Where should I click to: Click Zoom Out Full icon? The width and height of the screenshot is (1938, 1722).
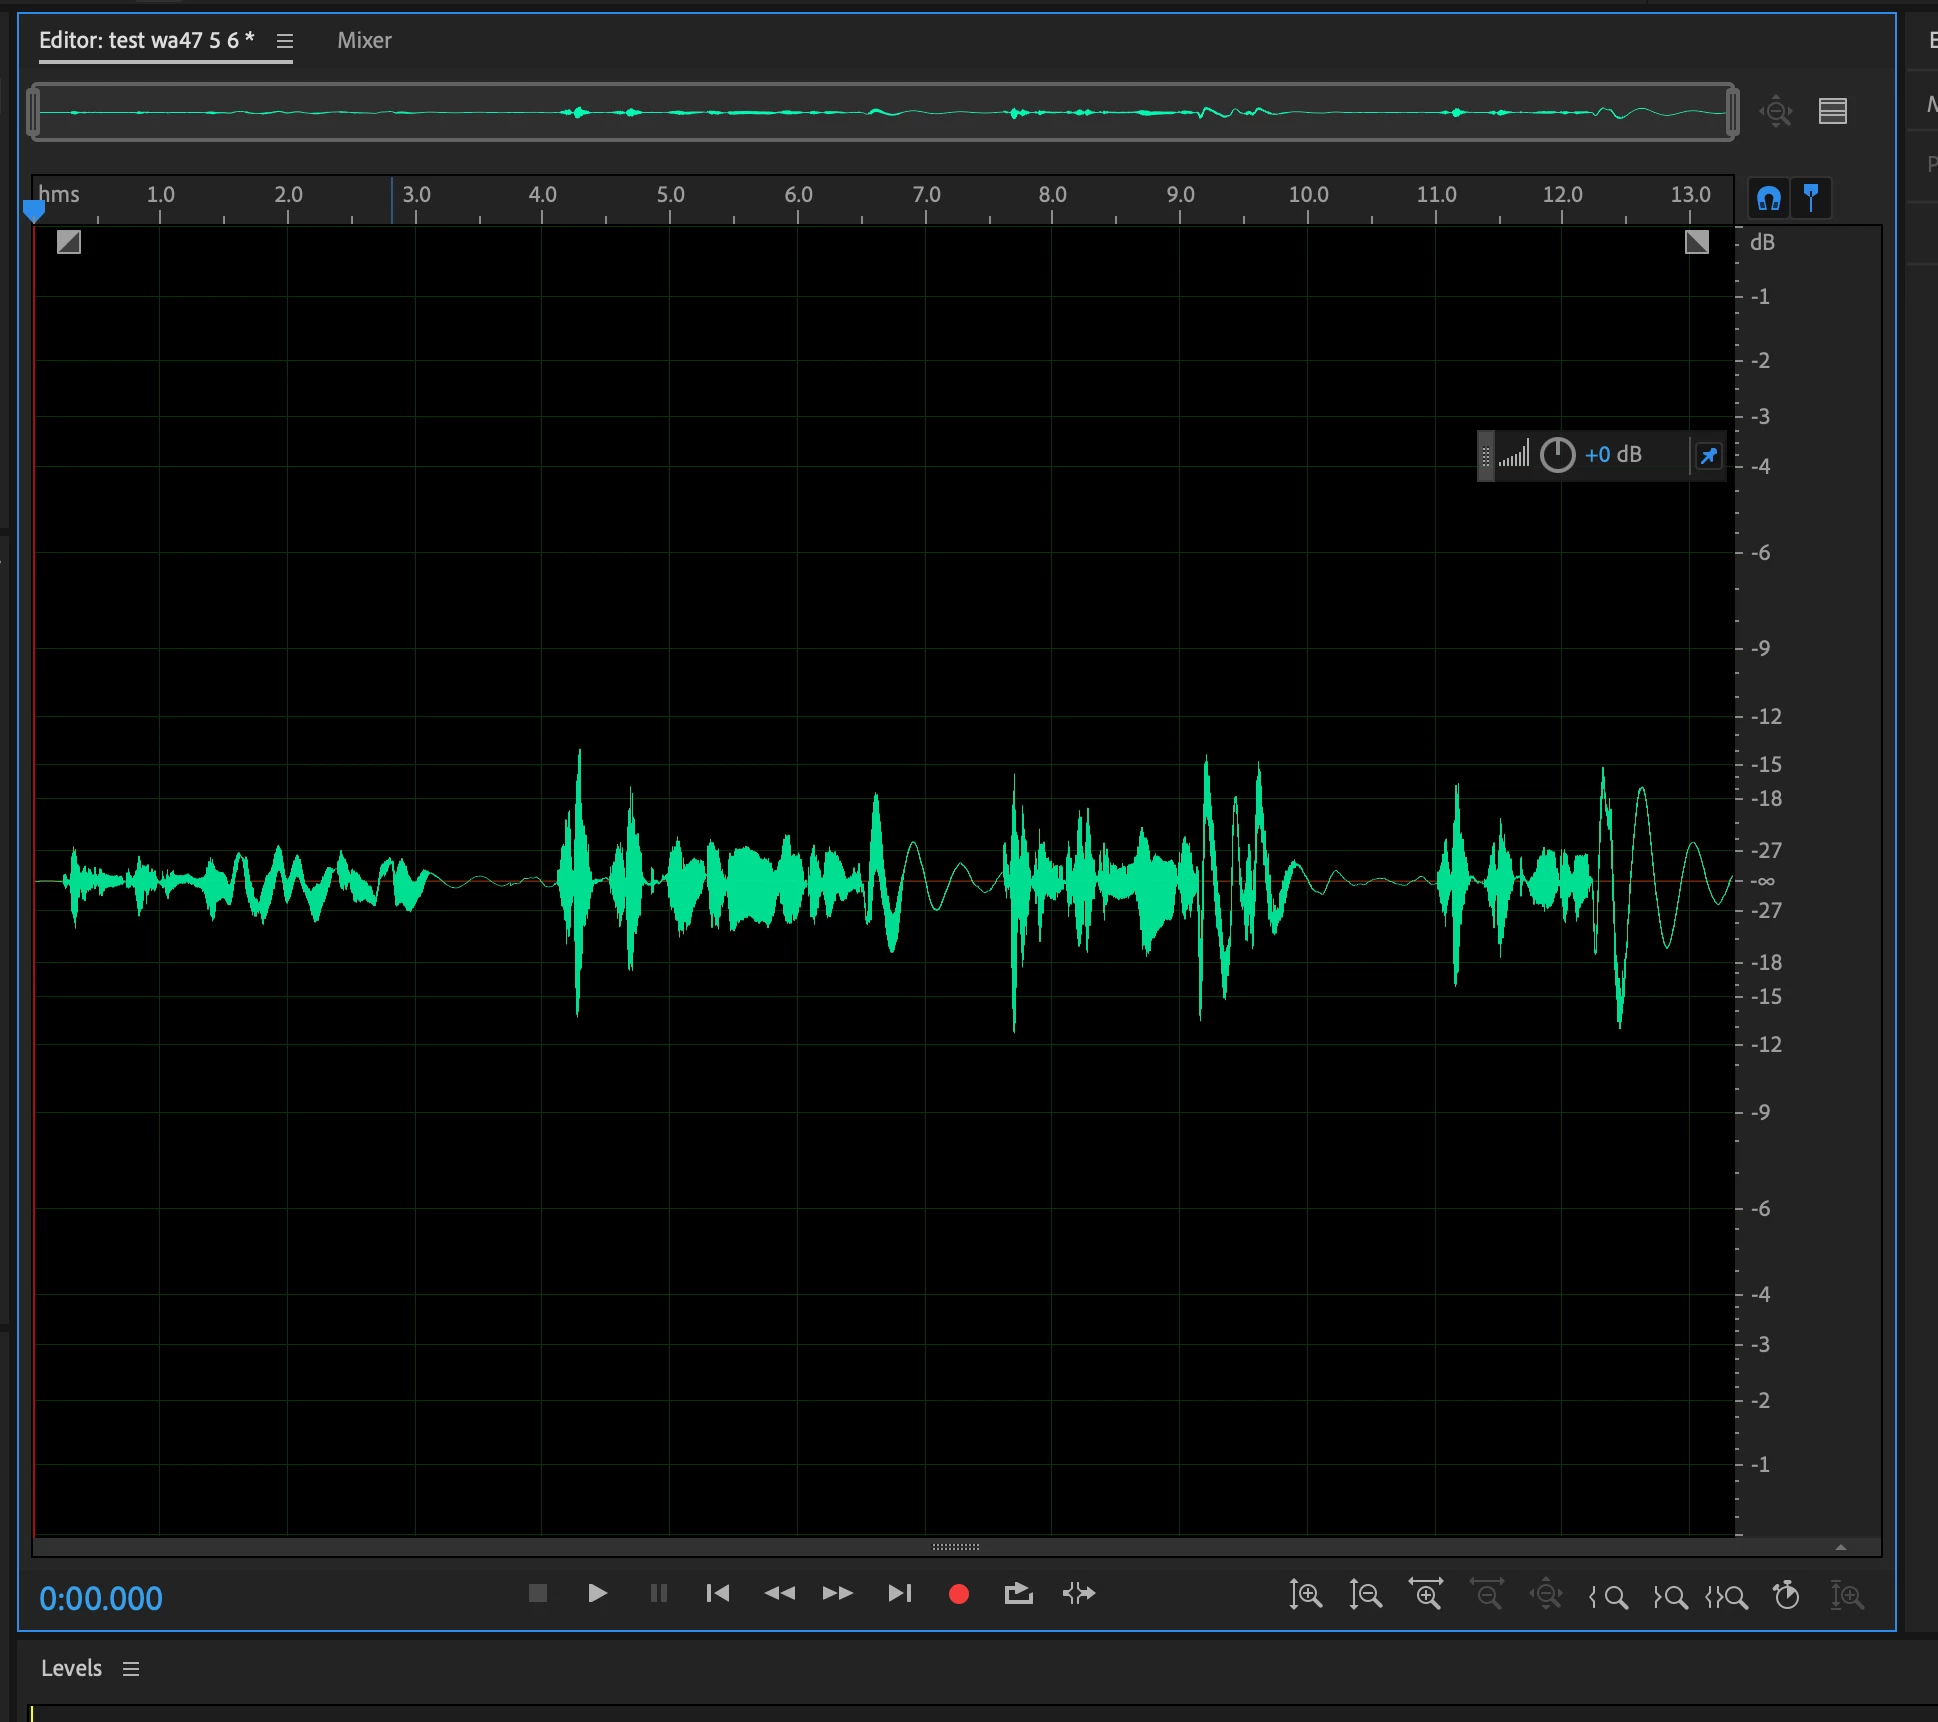pyautogui.click(x=1546, y=1594)
